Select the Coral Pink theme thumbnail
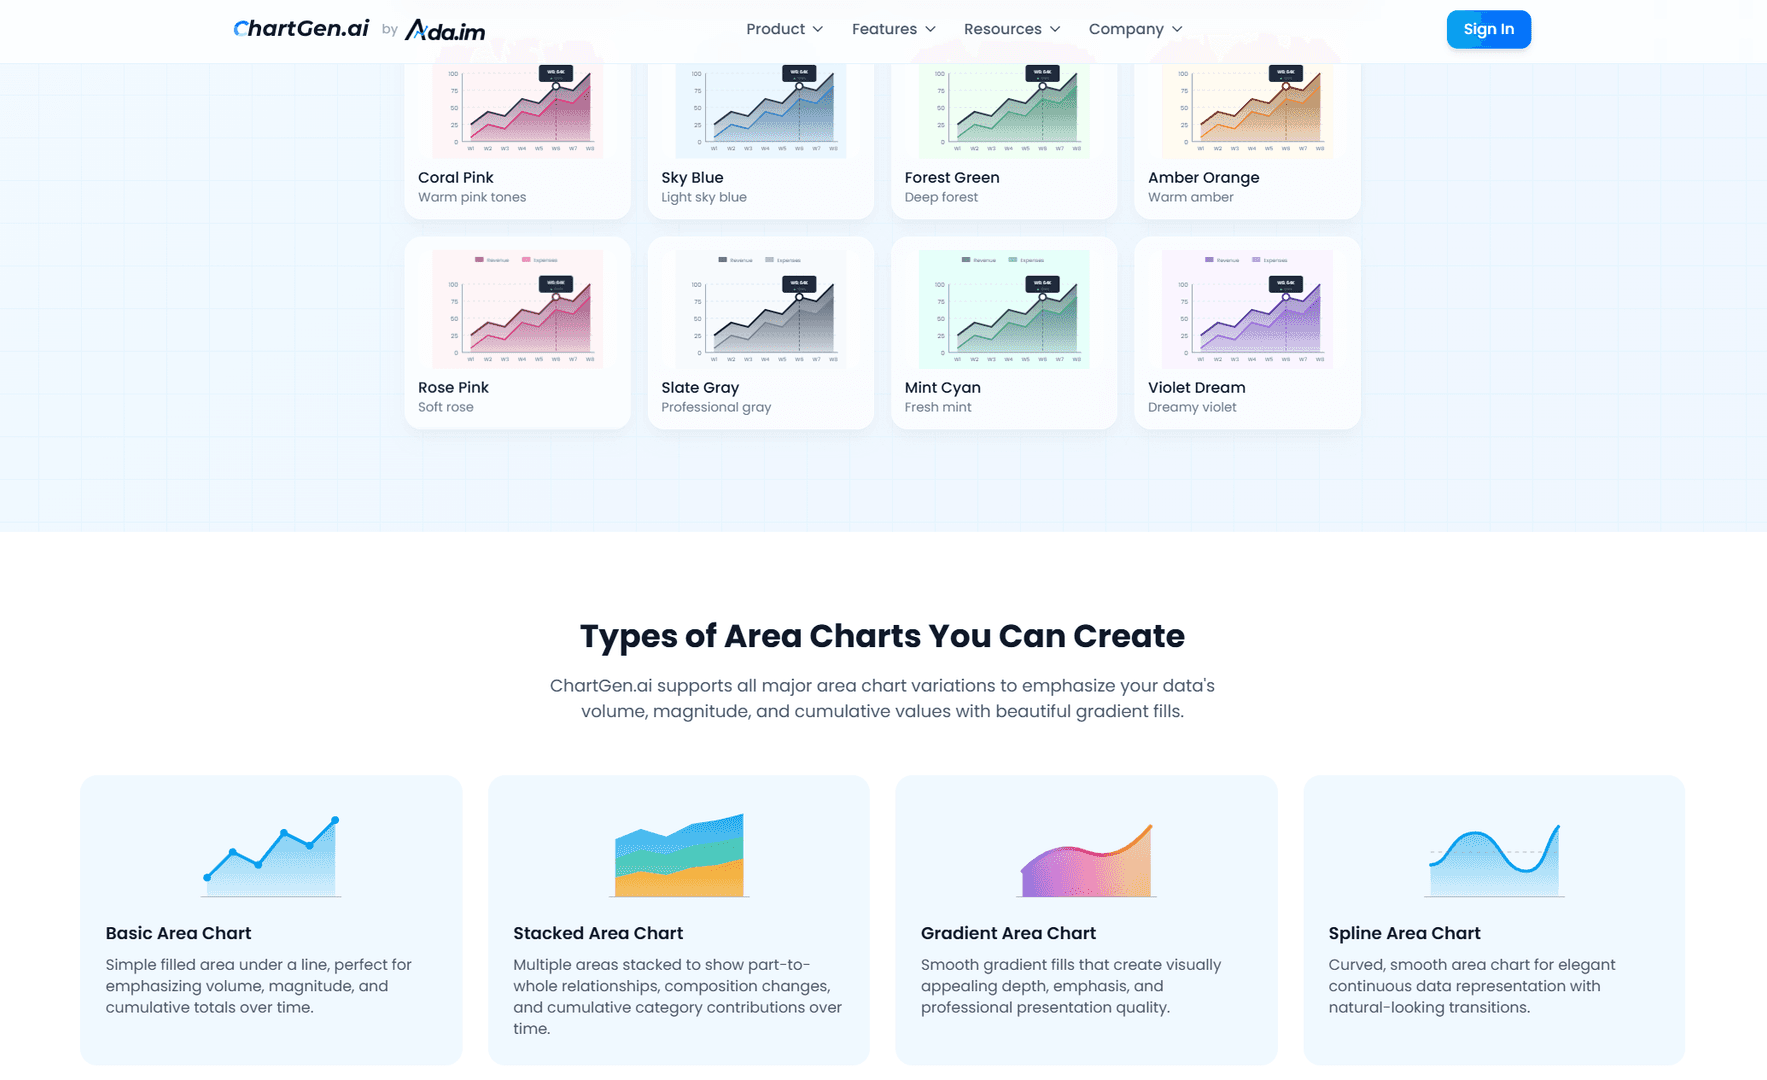 [517, 111]
